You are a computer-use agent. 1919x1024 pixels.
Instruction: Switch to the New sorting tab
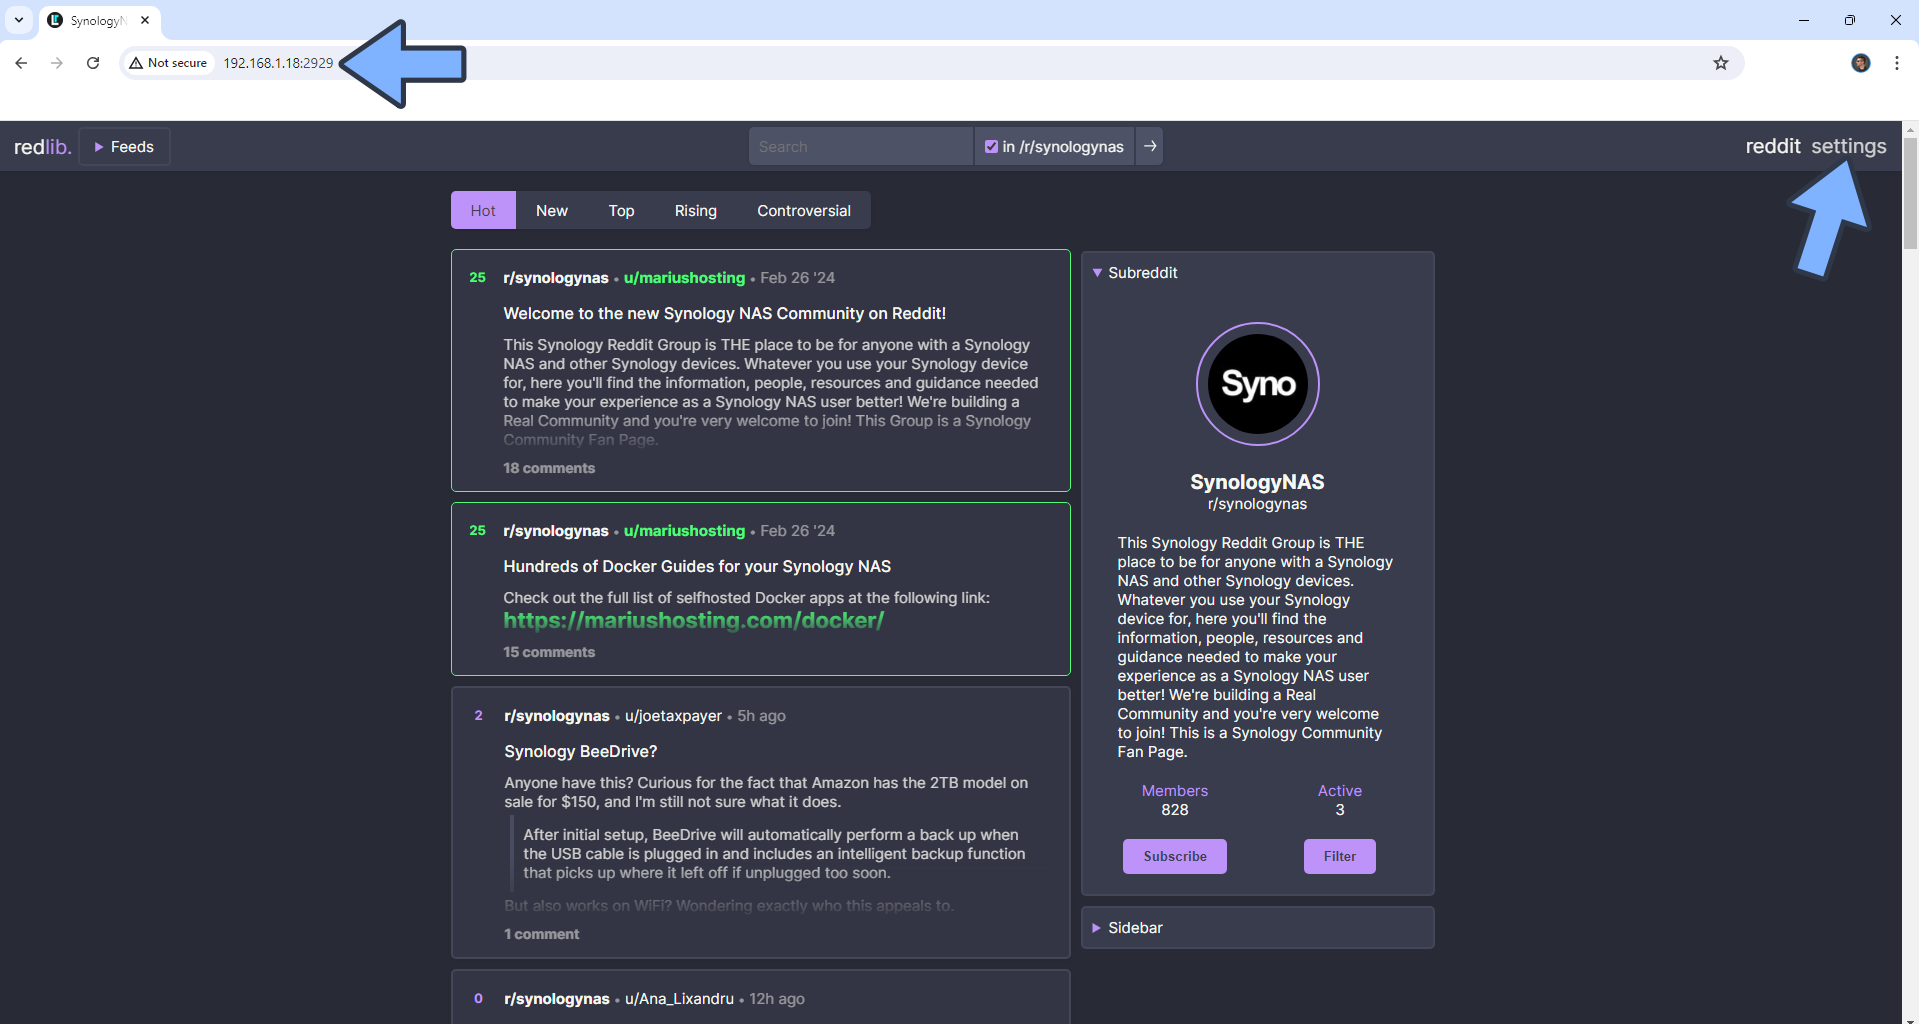tap(551, 210)
